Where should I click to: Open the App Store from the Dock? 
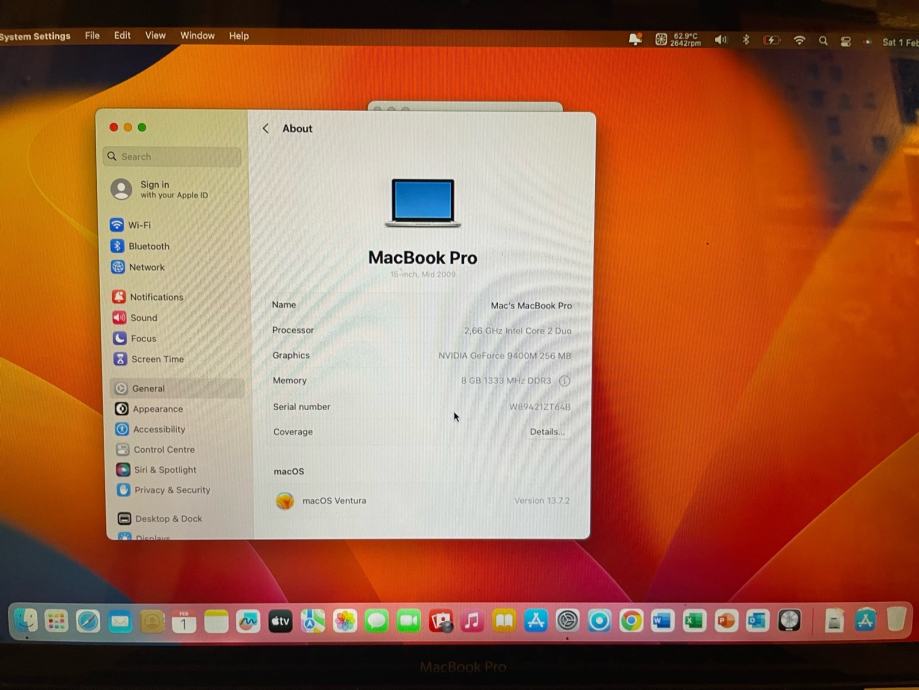tap(536, 621)
